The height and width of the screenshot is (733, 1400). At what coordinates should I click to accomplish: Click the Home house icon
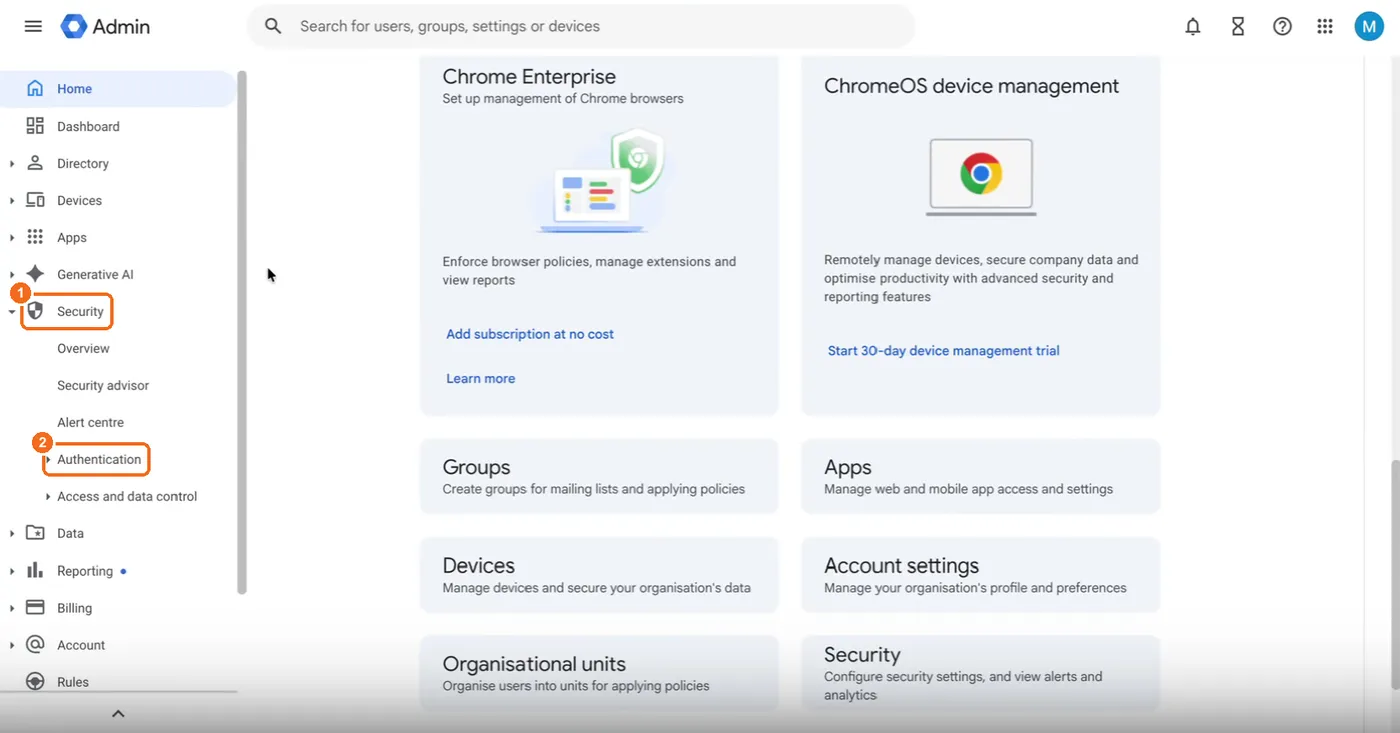[x=35, y=89]
